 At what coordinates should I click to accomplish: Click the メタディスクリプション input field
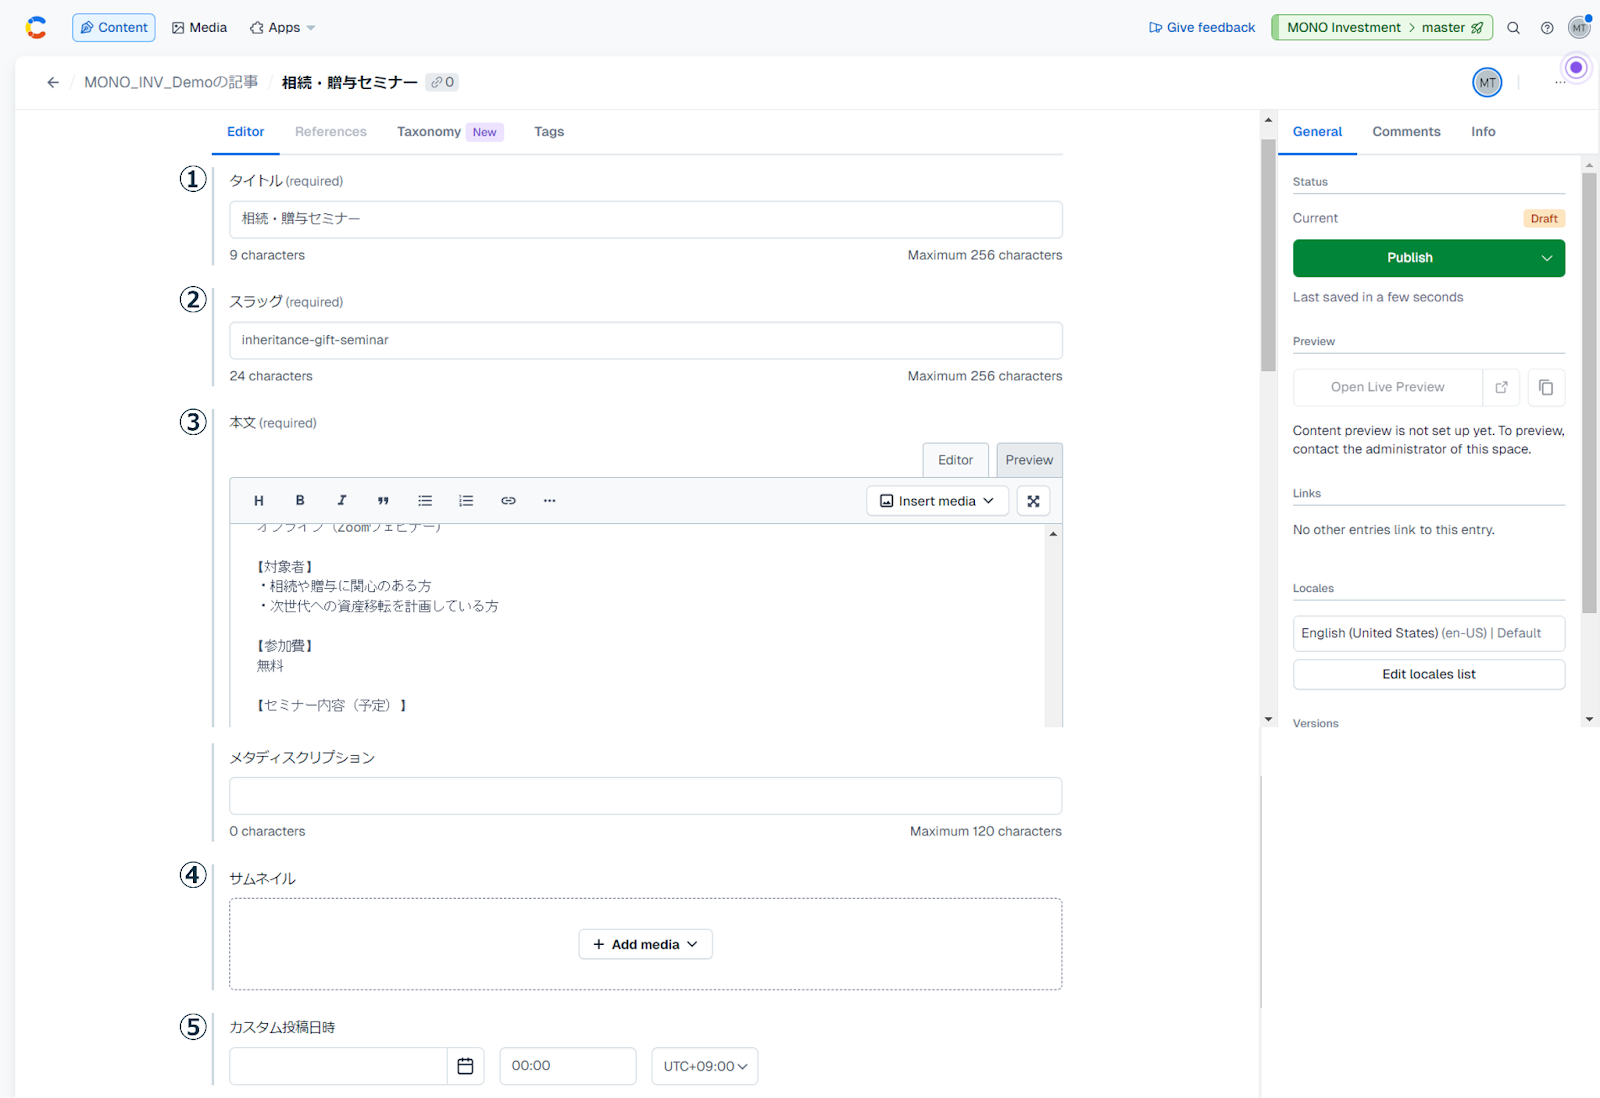point(645,796)
